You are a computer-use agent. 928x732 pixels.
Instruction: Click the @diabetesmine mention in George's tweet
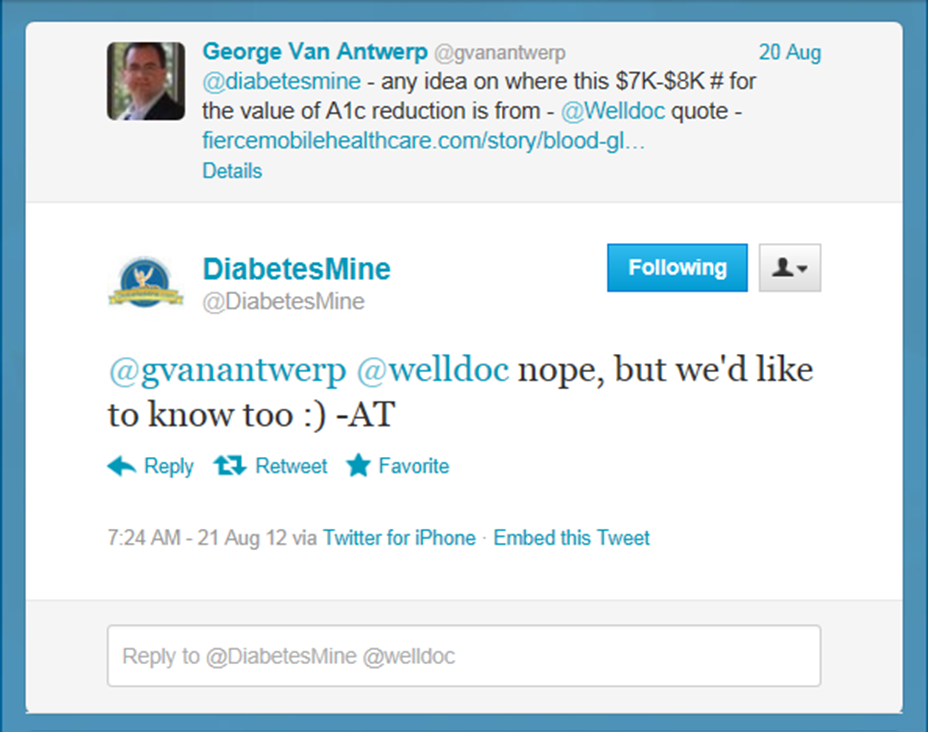pyautogui.click(x=259, y=81)
